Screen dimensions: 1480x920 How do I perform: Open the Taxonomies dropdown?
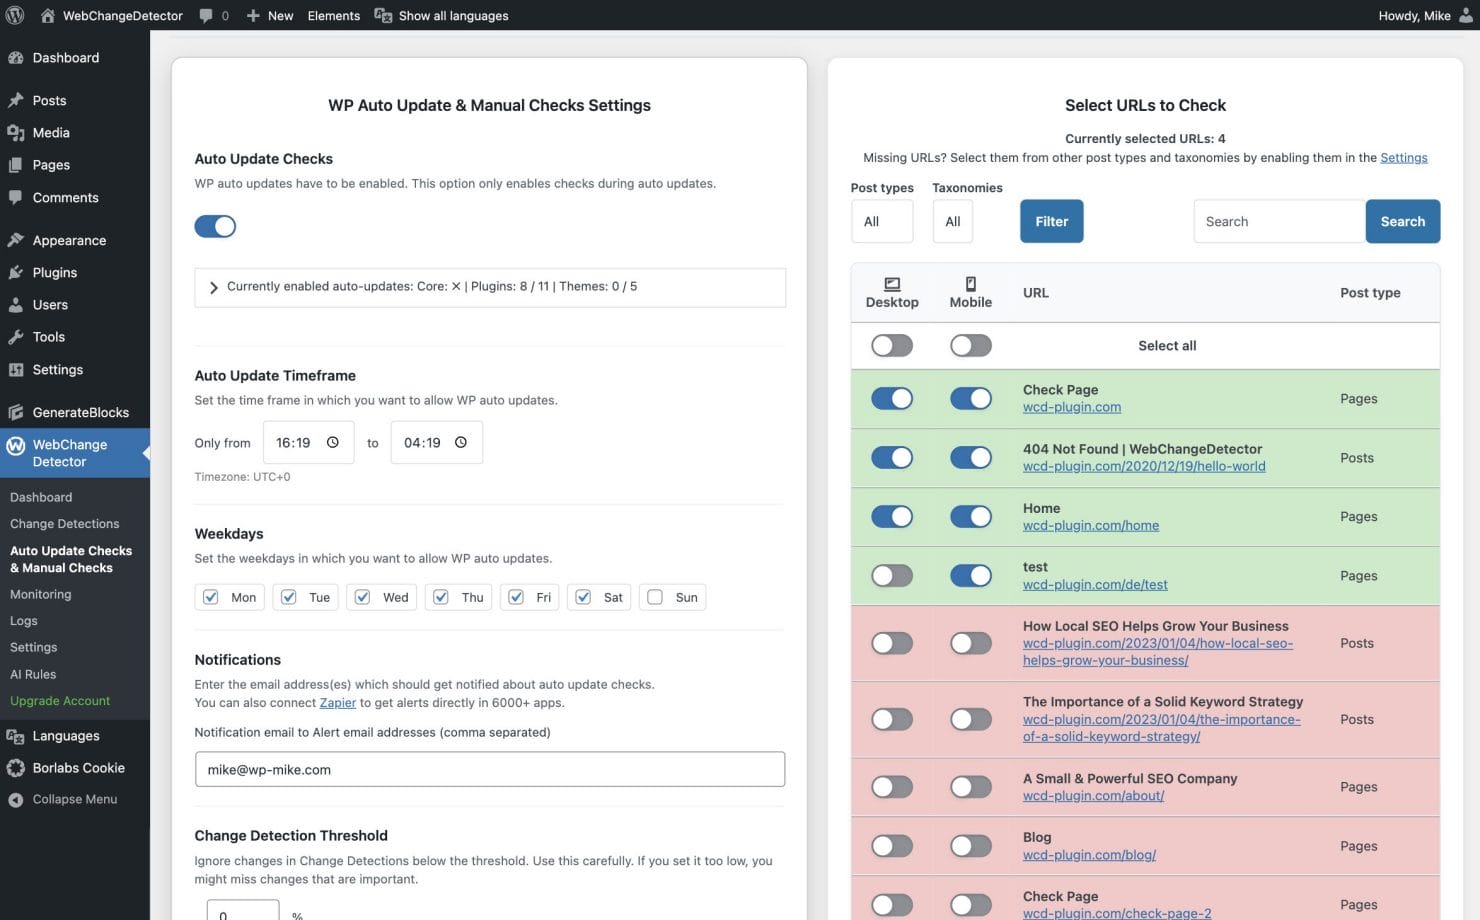[x=951, y=221]
